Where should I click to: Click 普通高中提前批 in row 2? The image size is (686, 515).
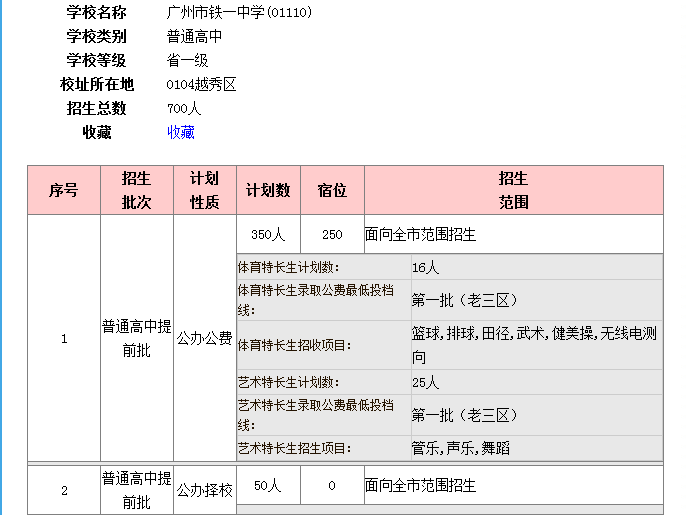click(x=137, y=490)
